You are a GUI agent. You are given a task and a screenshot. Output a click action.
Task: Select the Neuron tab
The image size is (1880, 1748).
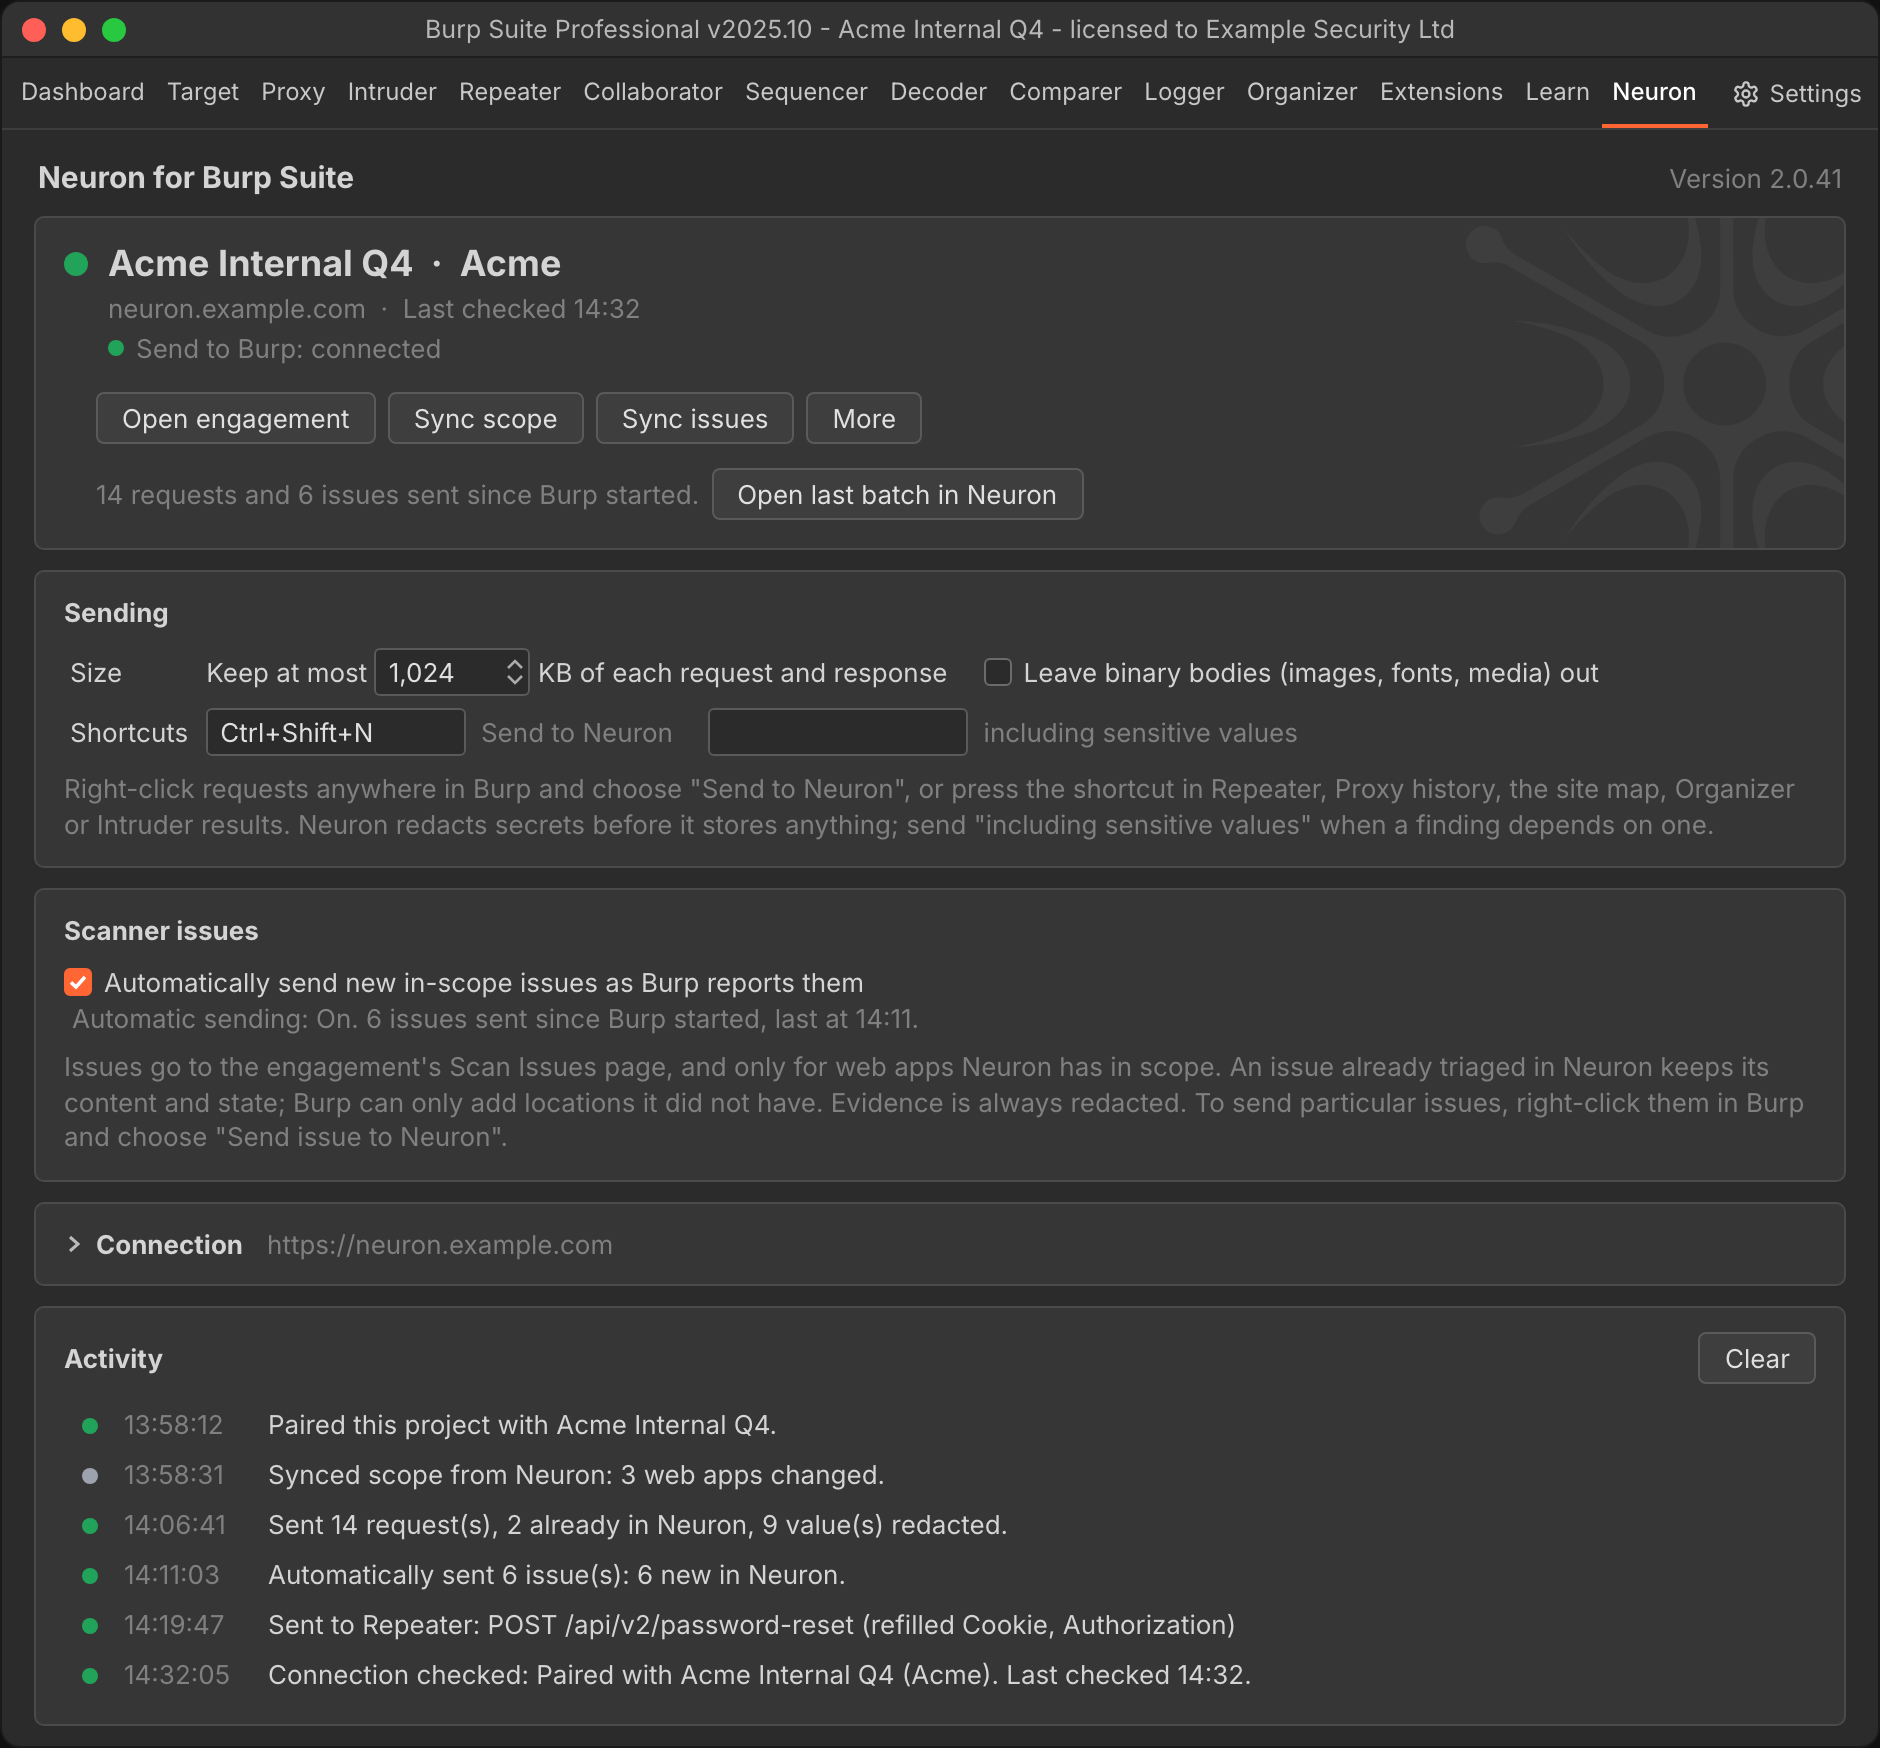tap(1654, 92)
